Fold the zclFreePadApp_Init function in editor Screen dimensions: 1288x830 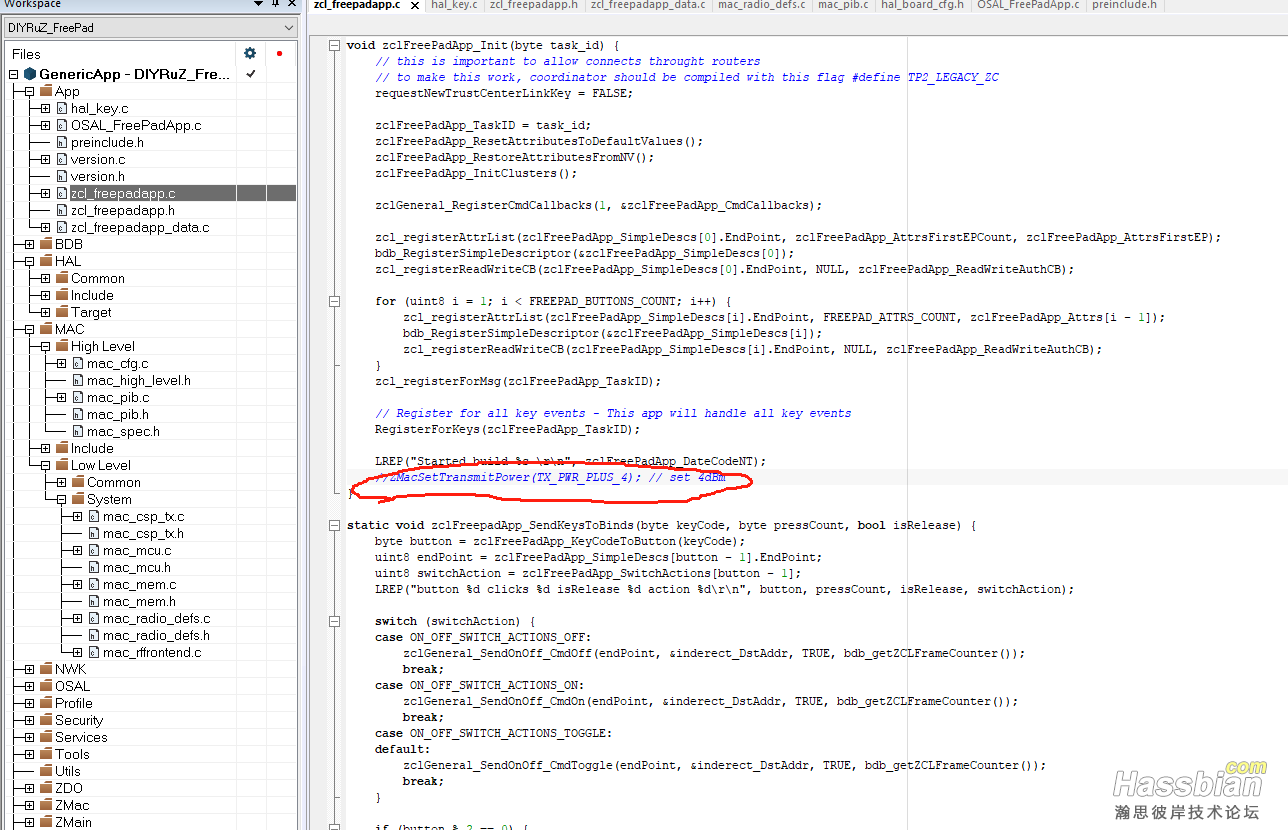[x=333, y=45]
